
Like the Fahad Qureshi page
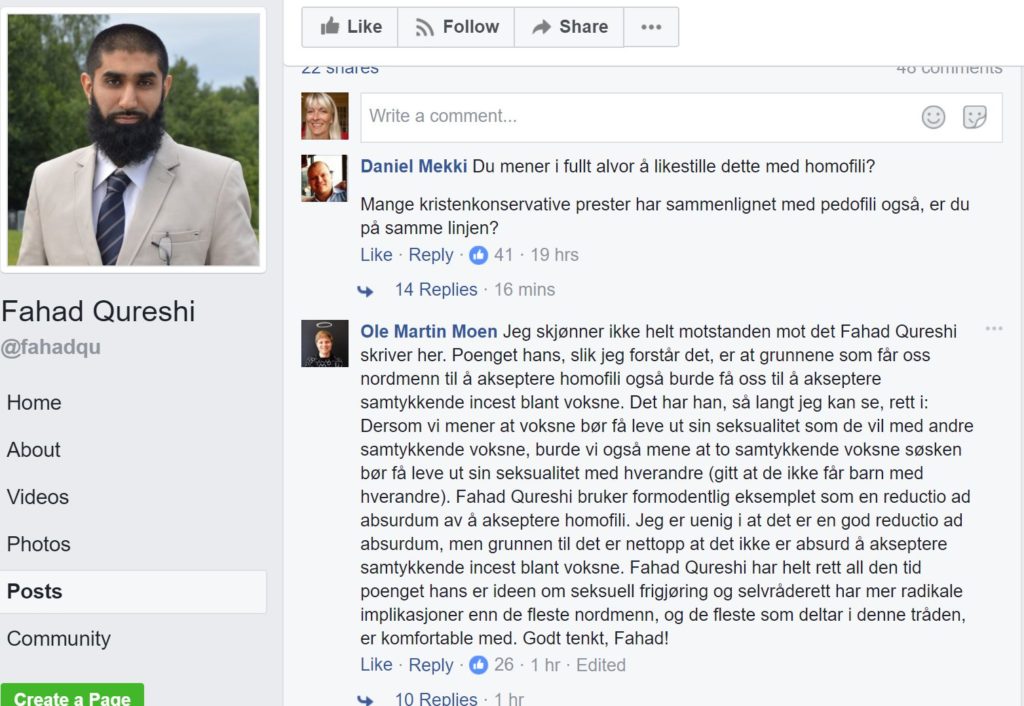pos(350,27)
